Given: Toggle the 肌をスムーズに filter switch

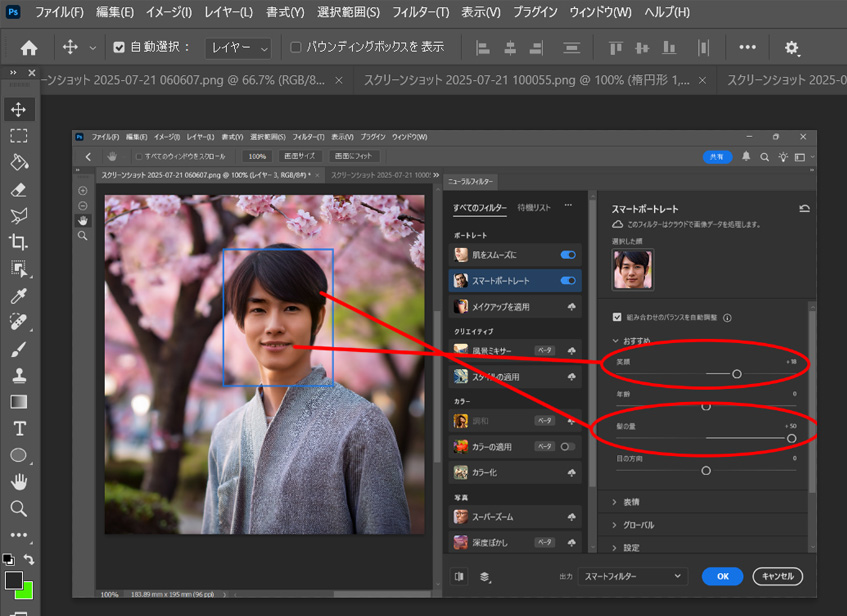Looking at the screenshot, I should pos(568,255).
